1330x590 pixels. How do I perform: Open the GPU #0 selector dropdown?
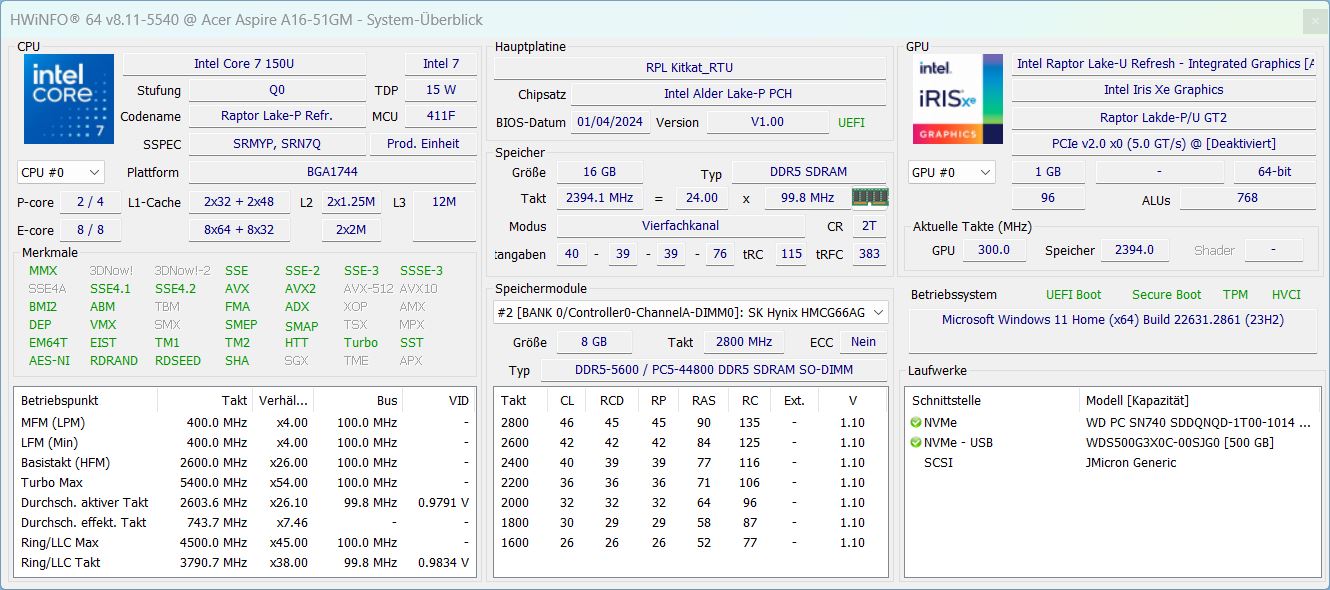(952, 172)
